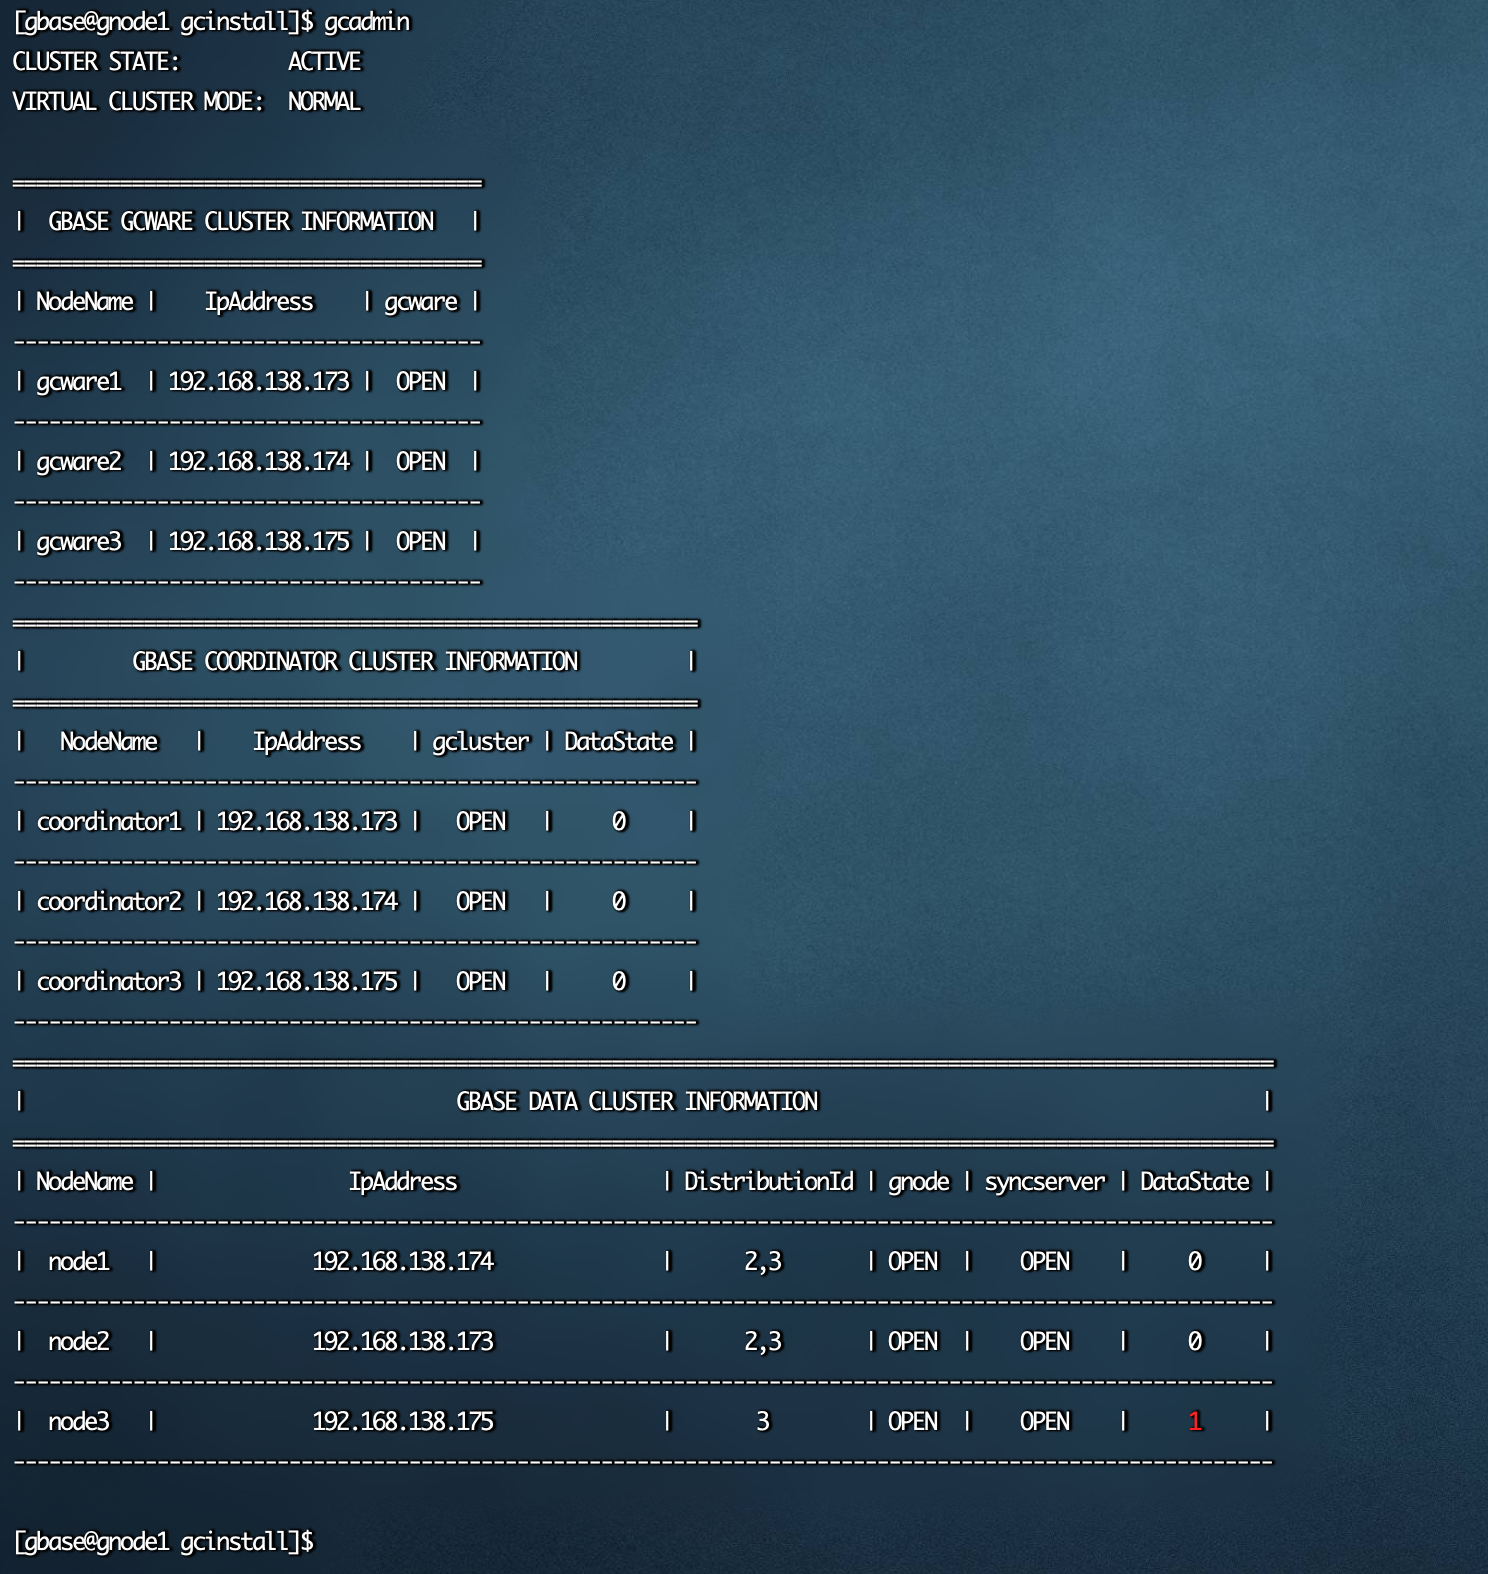Click the OPEN status in the gcware1 row
This screenshot has width=1488, height=1574.
(421, 382)
